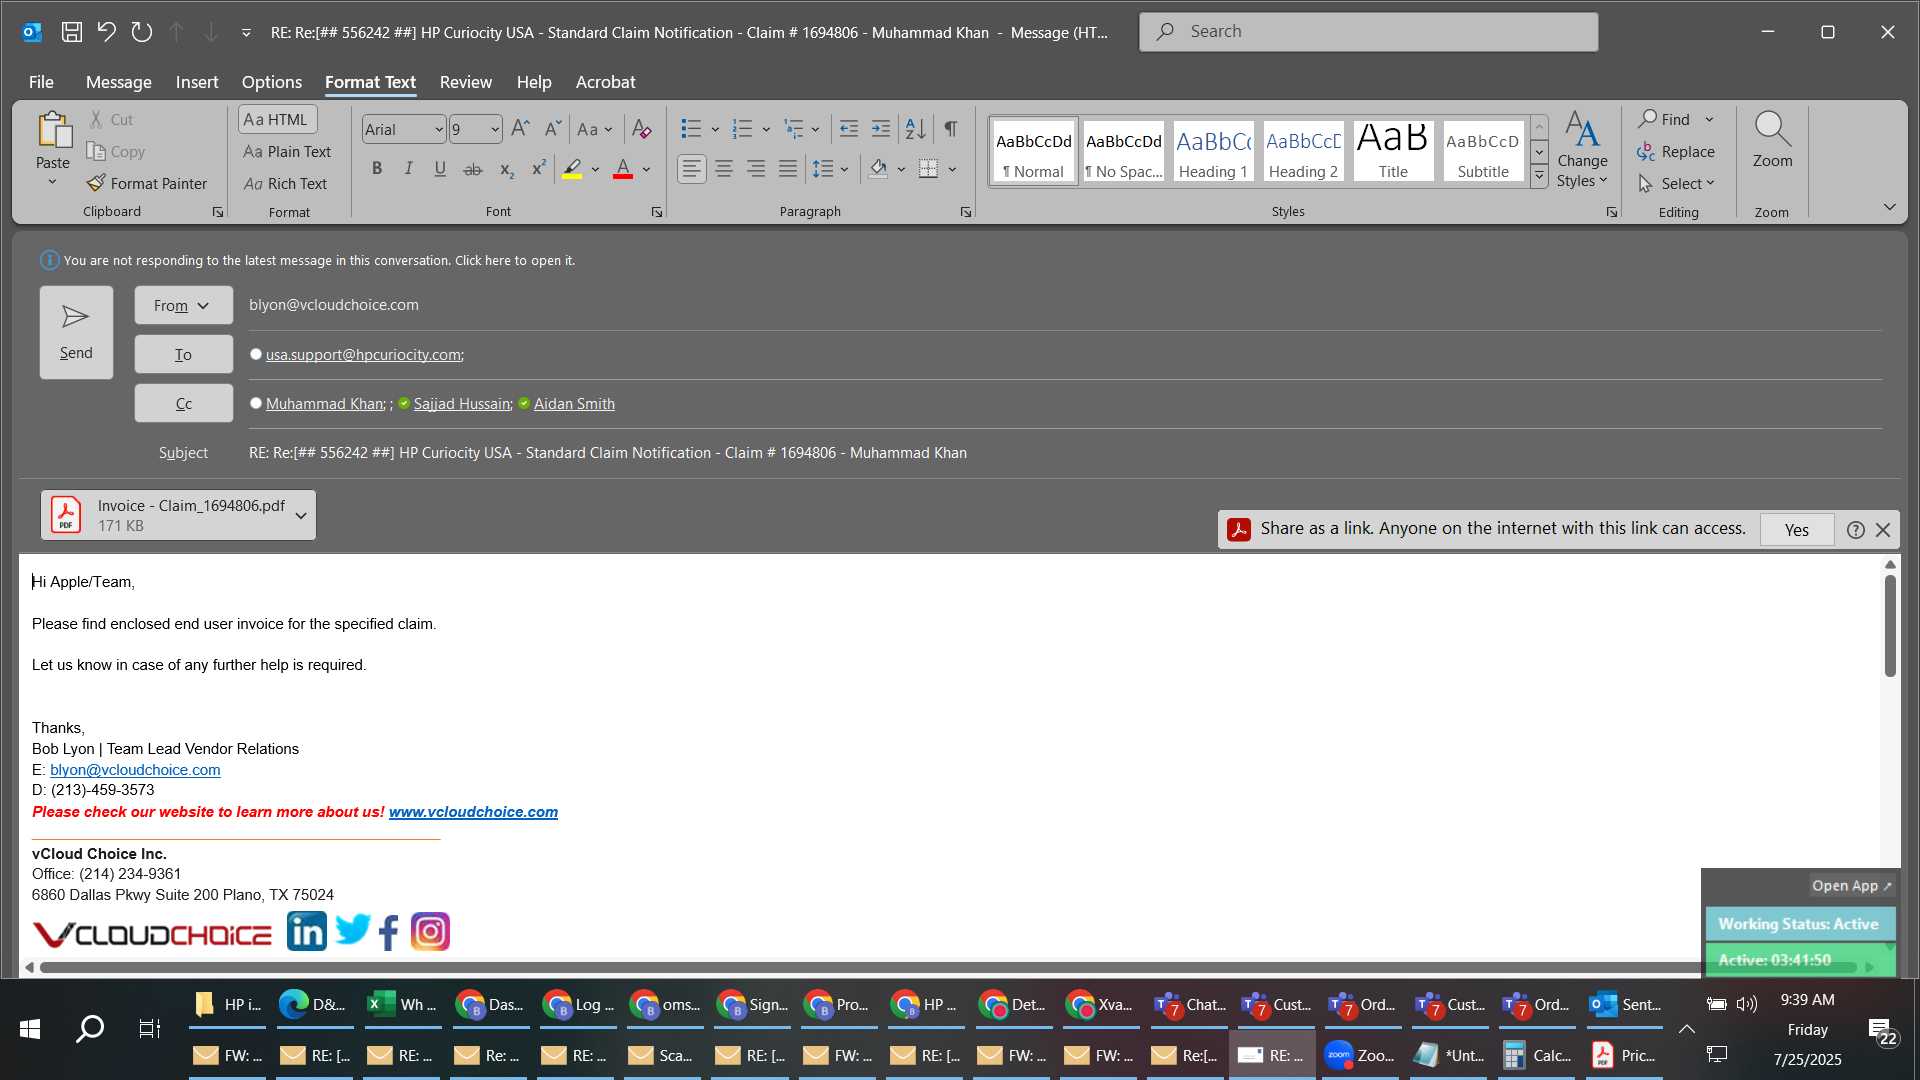1920x1080 pixels.
Task: Click the Cc recipients button
Action: point(184,403)
